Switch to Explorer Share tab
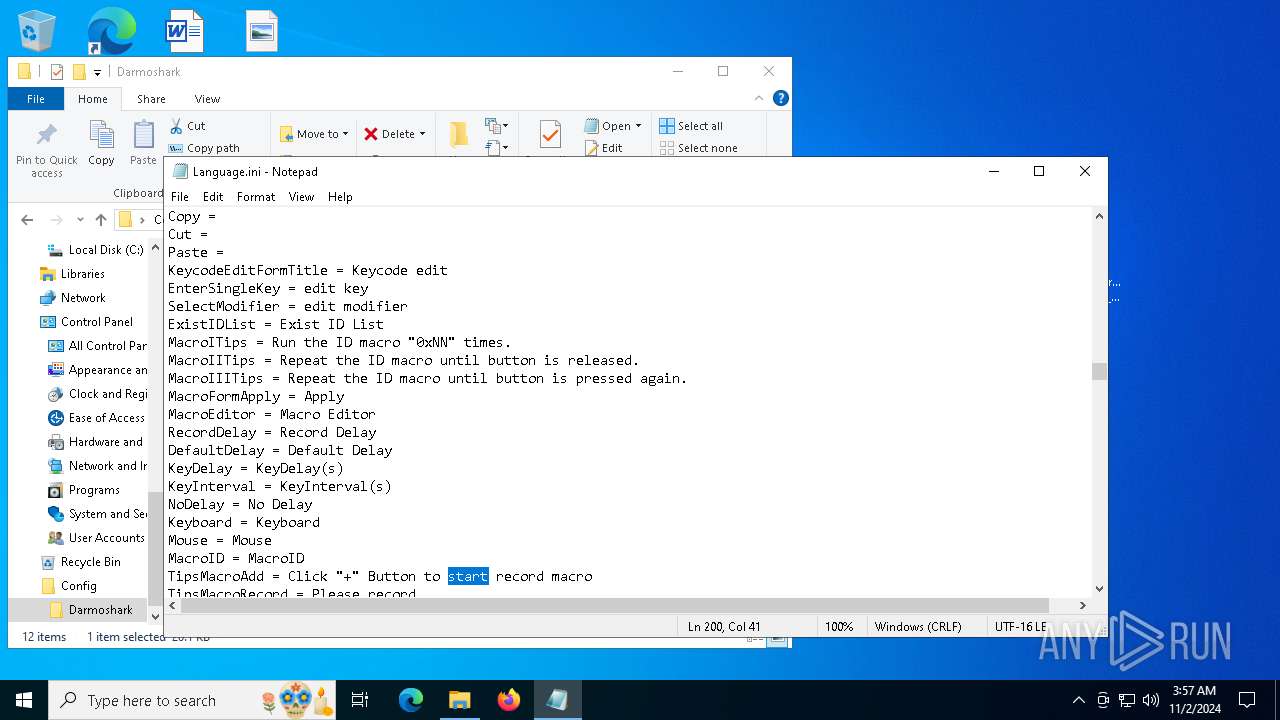Viewport: 1280px width, 720px height. (152, 99)
